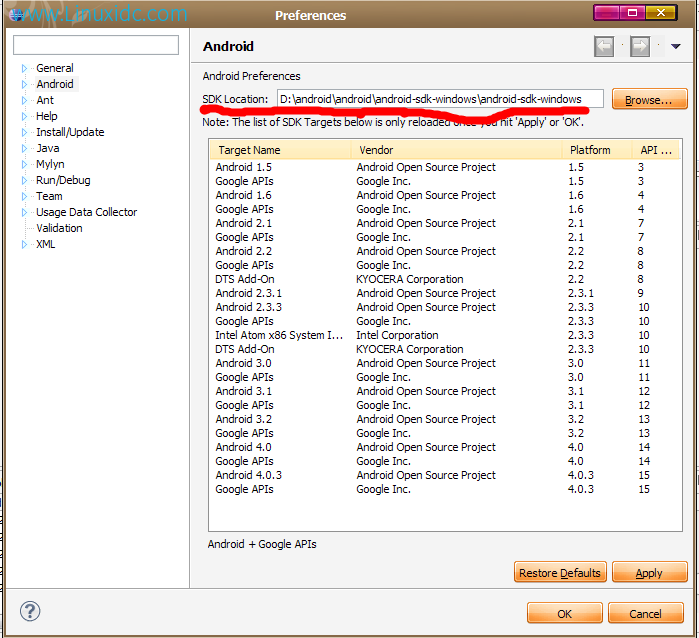This screenshot has width=699, height=638.
Task: Select the Android 2.3.3 target row
Action: click(x=445, y=307)
